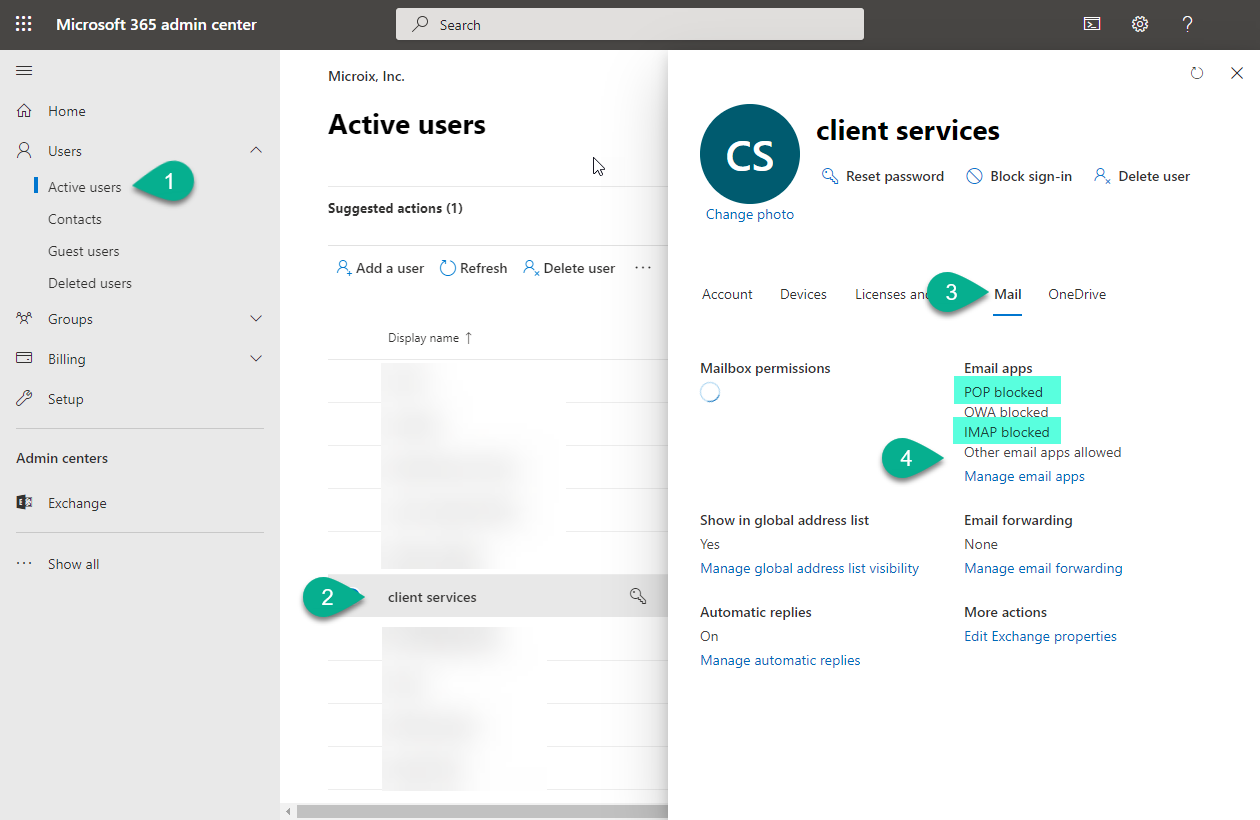This screenshot has height=820, width=1260.
Task: Open Manage email forwarding link
Action: [x=1043, y=568]
